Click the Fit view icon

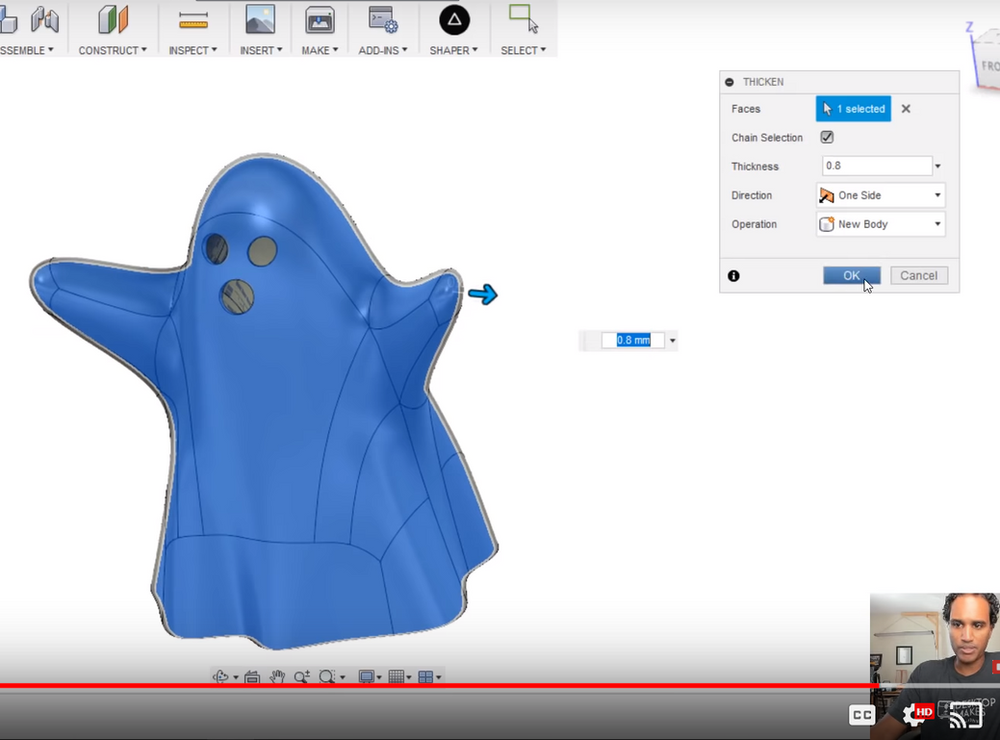(251, 676)
